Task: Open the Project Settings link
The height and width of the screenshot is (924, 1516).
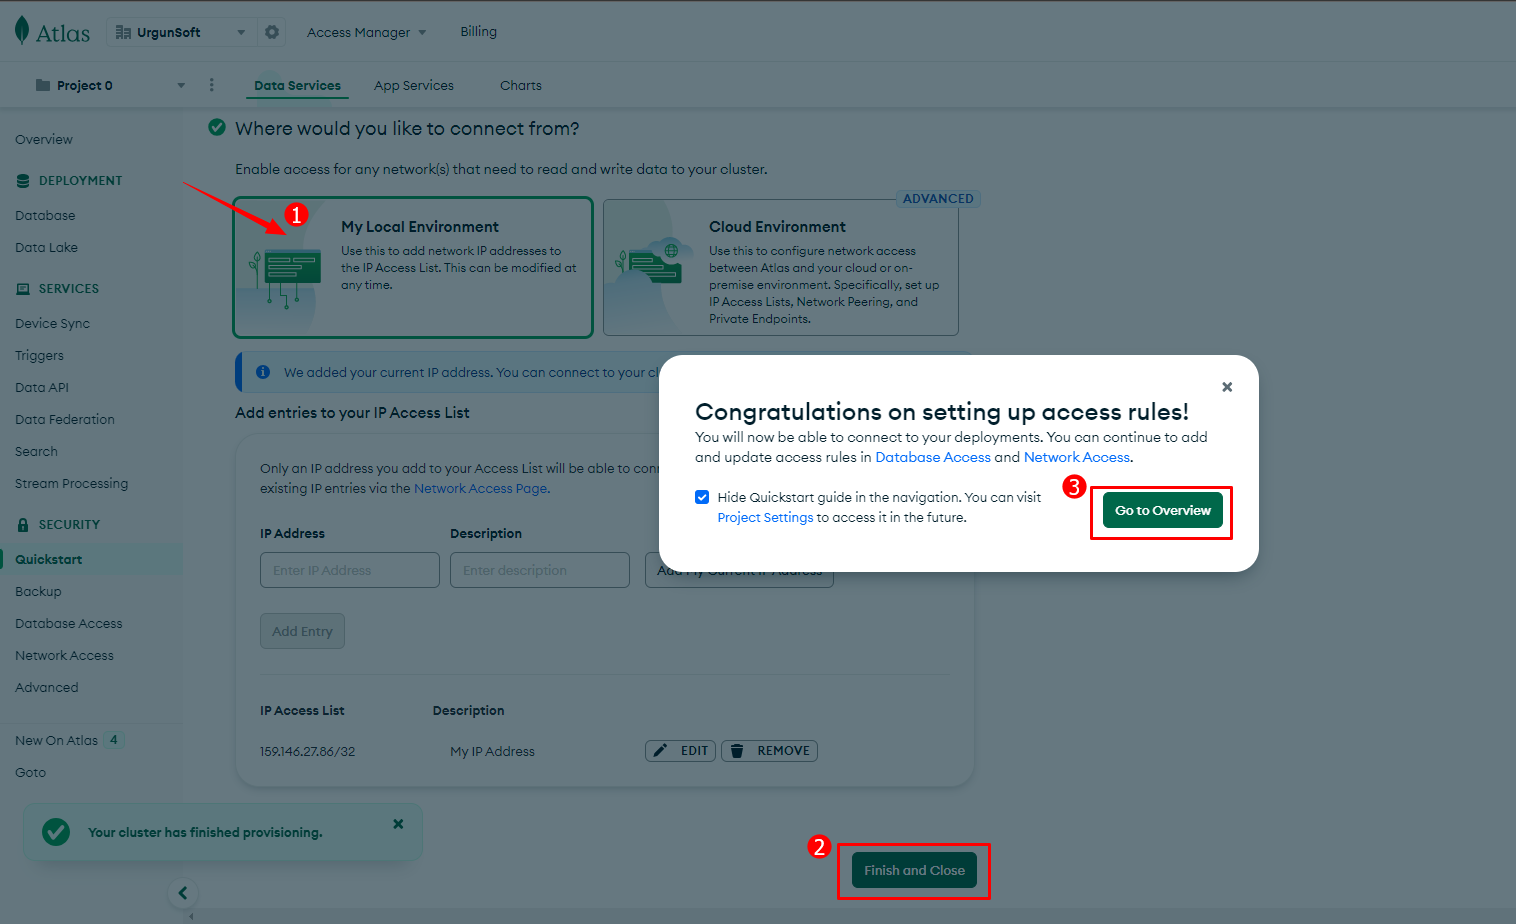Action: (x=765, y=517)
